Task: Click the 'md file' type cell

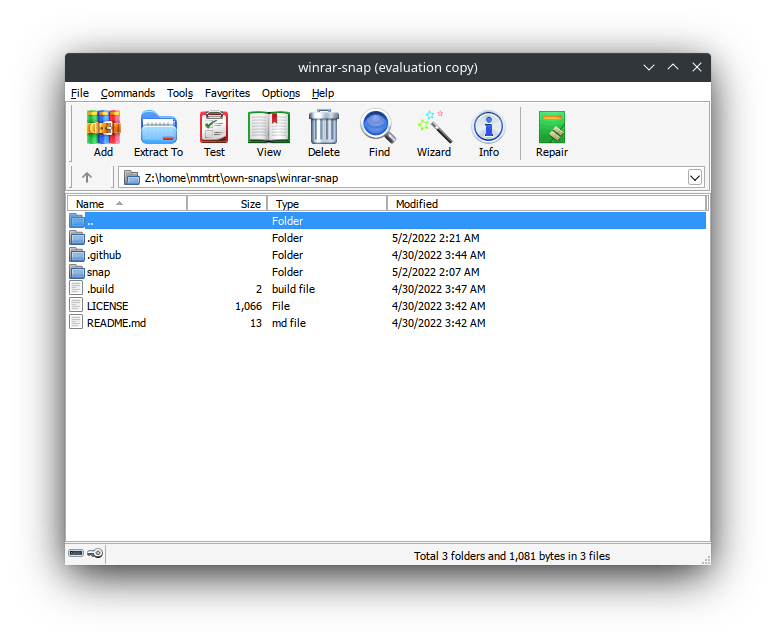Action: click(x=289, y=323)
